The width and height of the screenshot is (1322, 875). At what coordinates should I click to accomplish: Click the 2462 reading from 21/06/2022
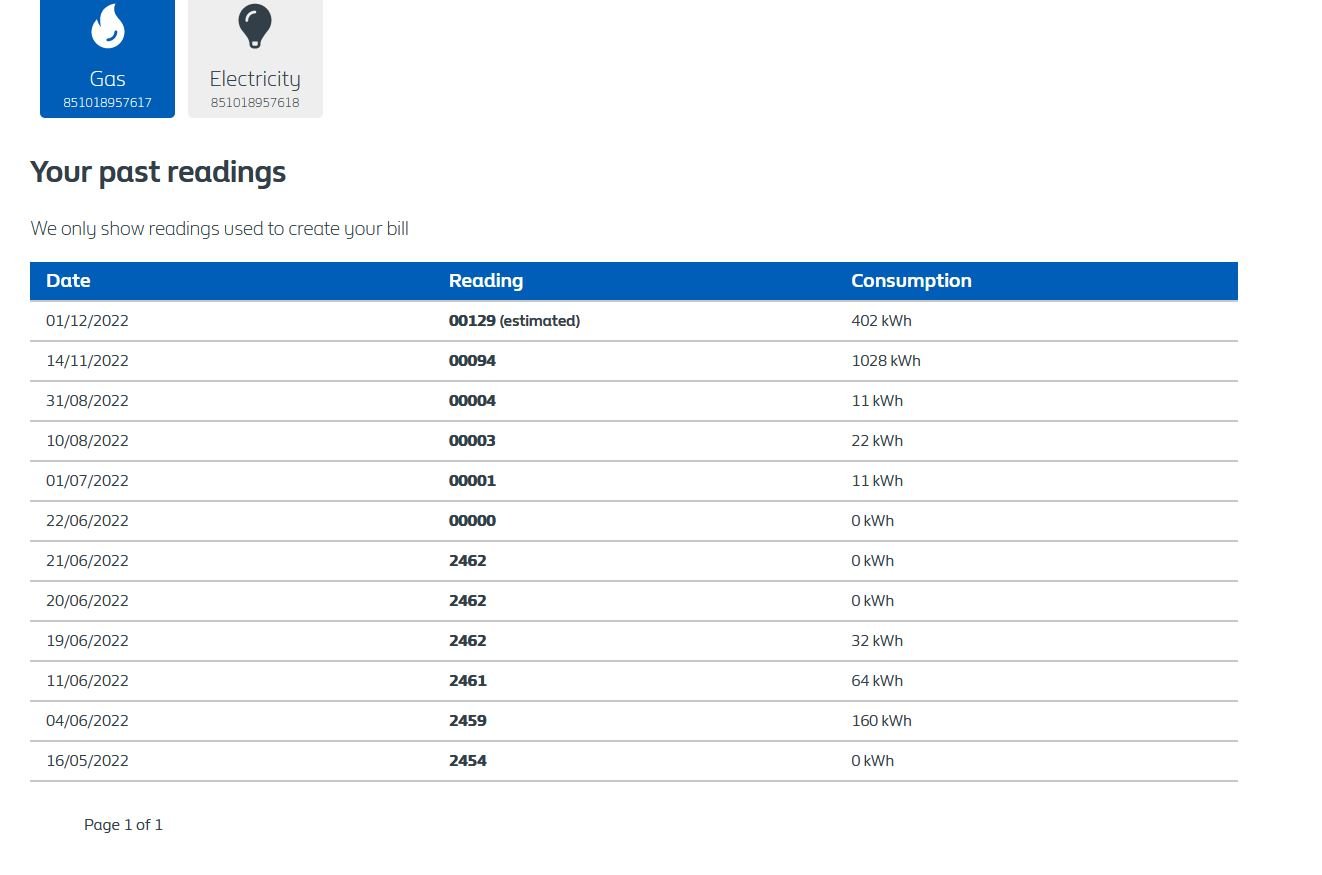tap(468, 560)
